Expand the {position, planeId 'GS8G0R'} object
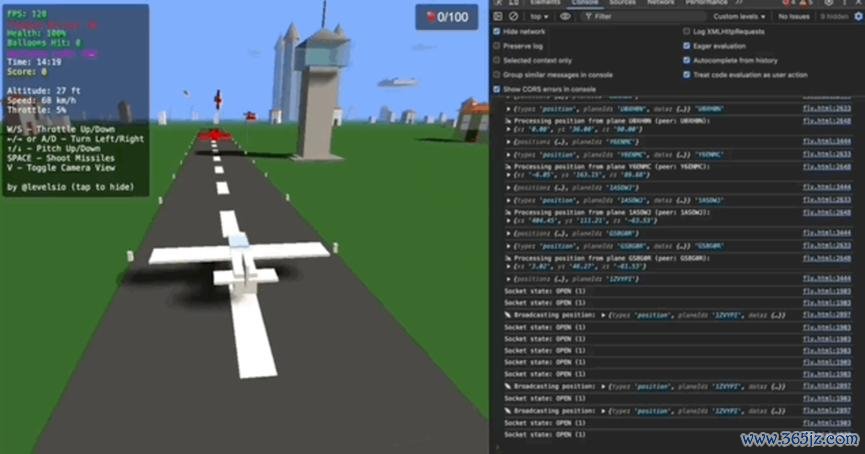 click(x=509, y=233)
